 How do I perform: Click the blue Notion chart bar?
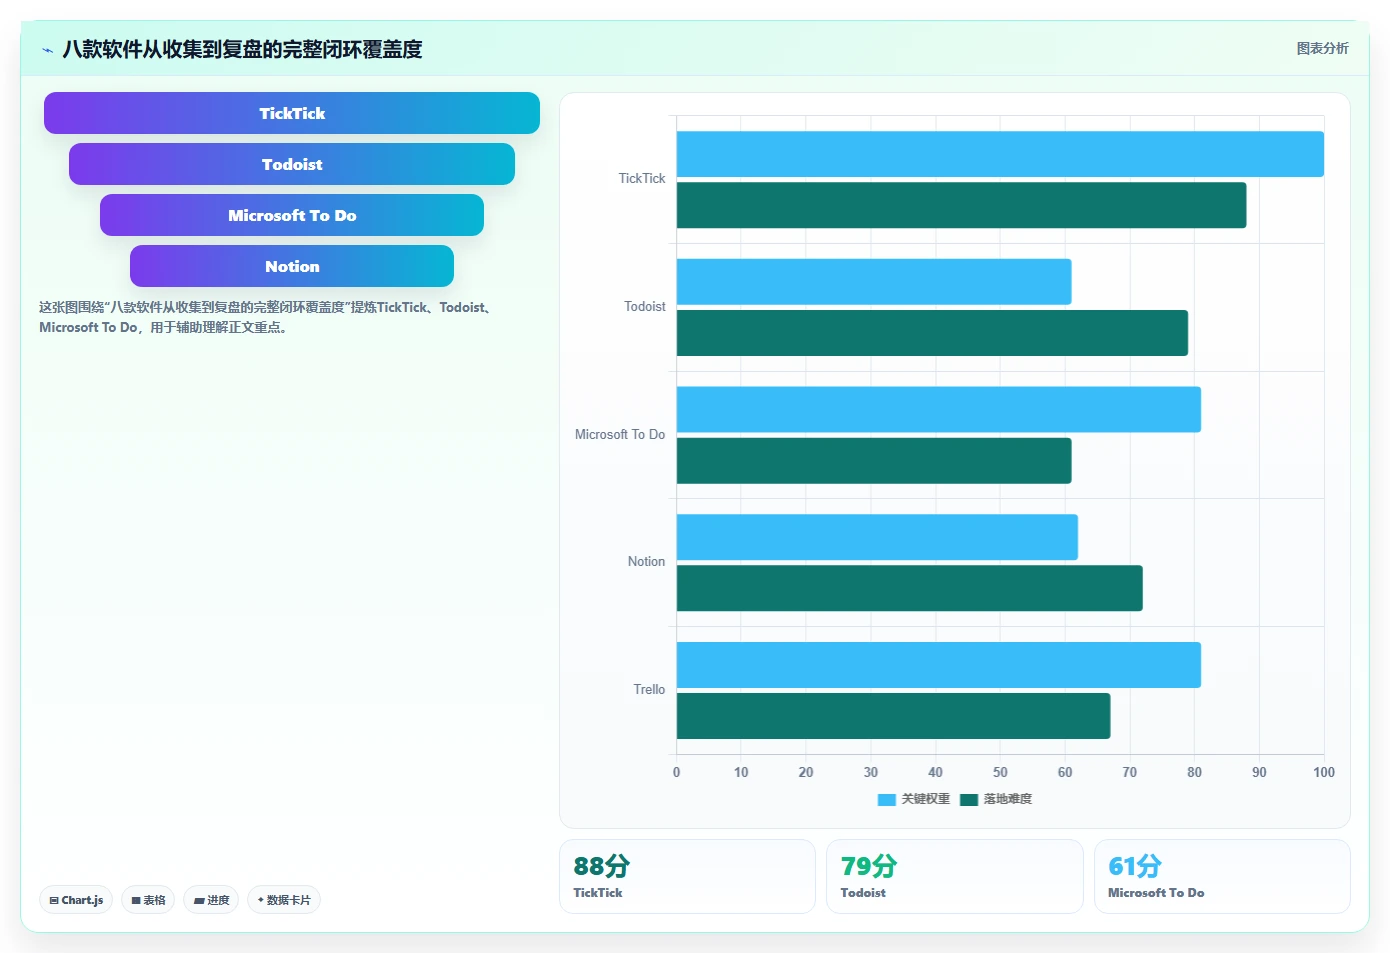877,537
